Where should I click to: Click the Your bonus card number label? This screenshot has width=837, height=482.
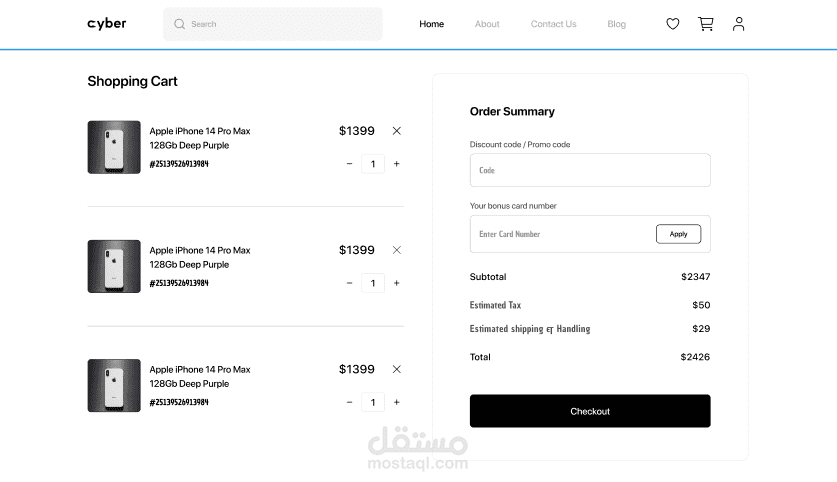(x=513, y=206)
